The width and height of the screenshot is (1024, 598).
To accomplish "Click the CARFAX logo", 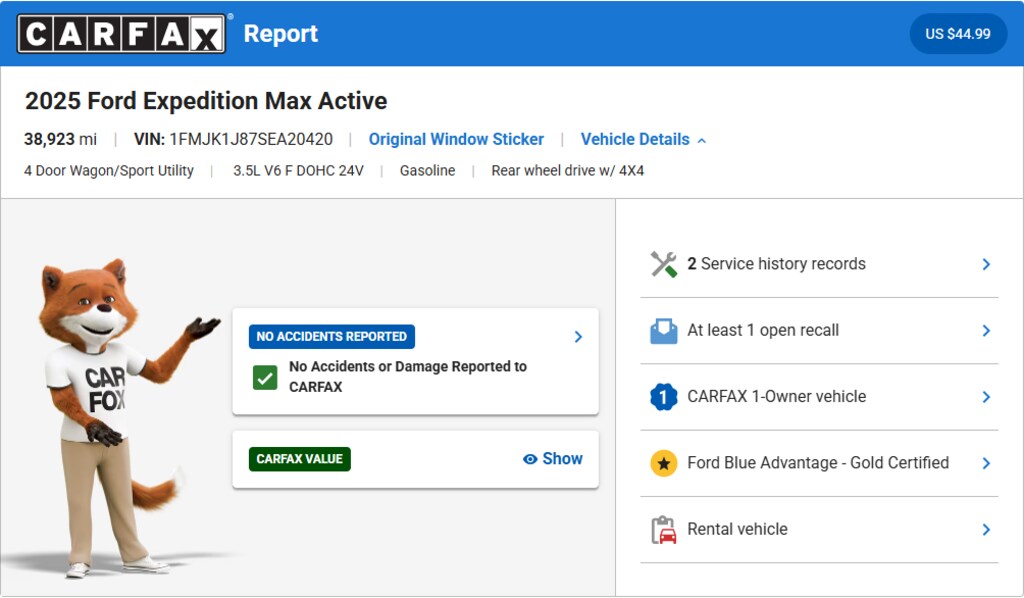I will (121, 33).
